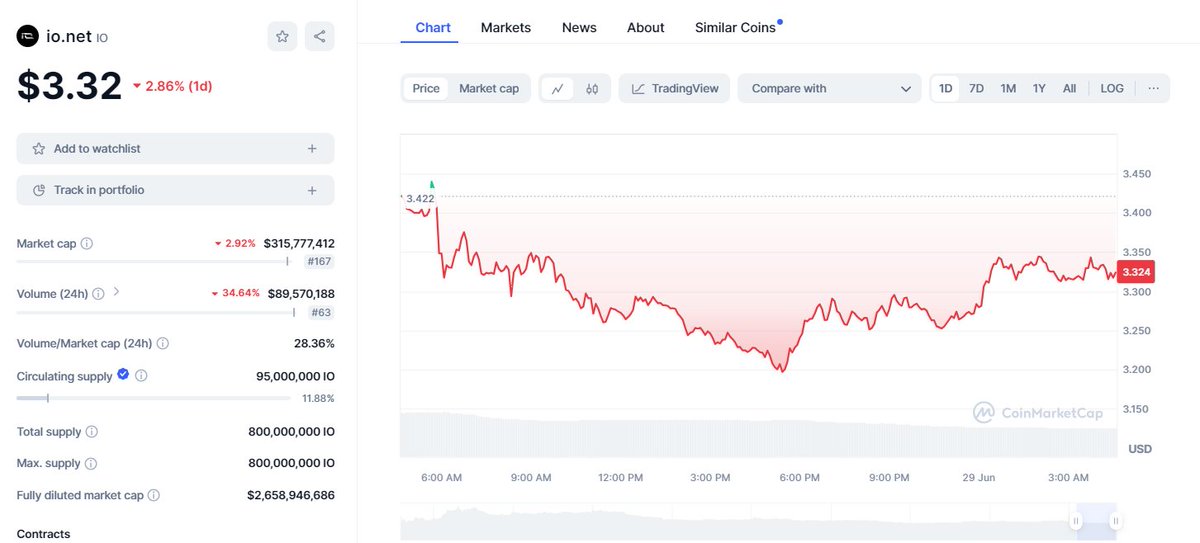Click the Contracts section heading
Image resolution: width=1200 pixels, height=543 pixels.
pos(44,534)
